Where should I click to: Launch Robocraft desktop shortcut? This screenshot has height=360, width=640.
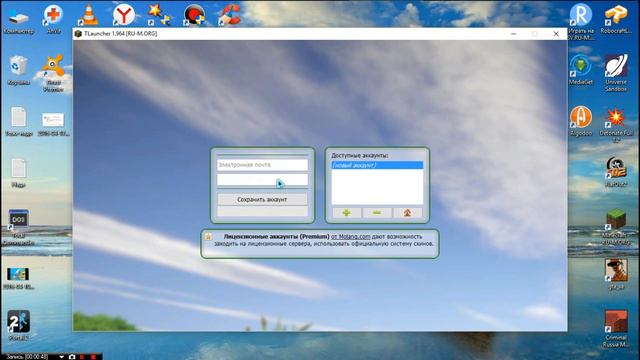[x=616, y=19]
